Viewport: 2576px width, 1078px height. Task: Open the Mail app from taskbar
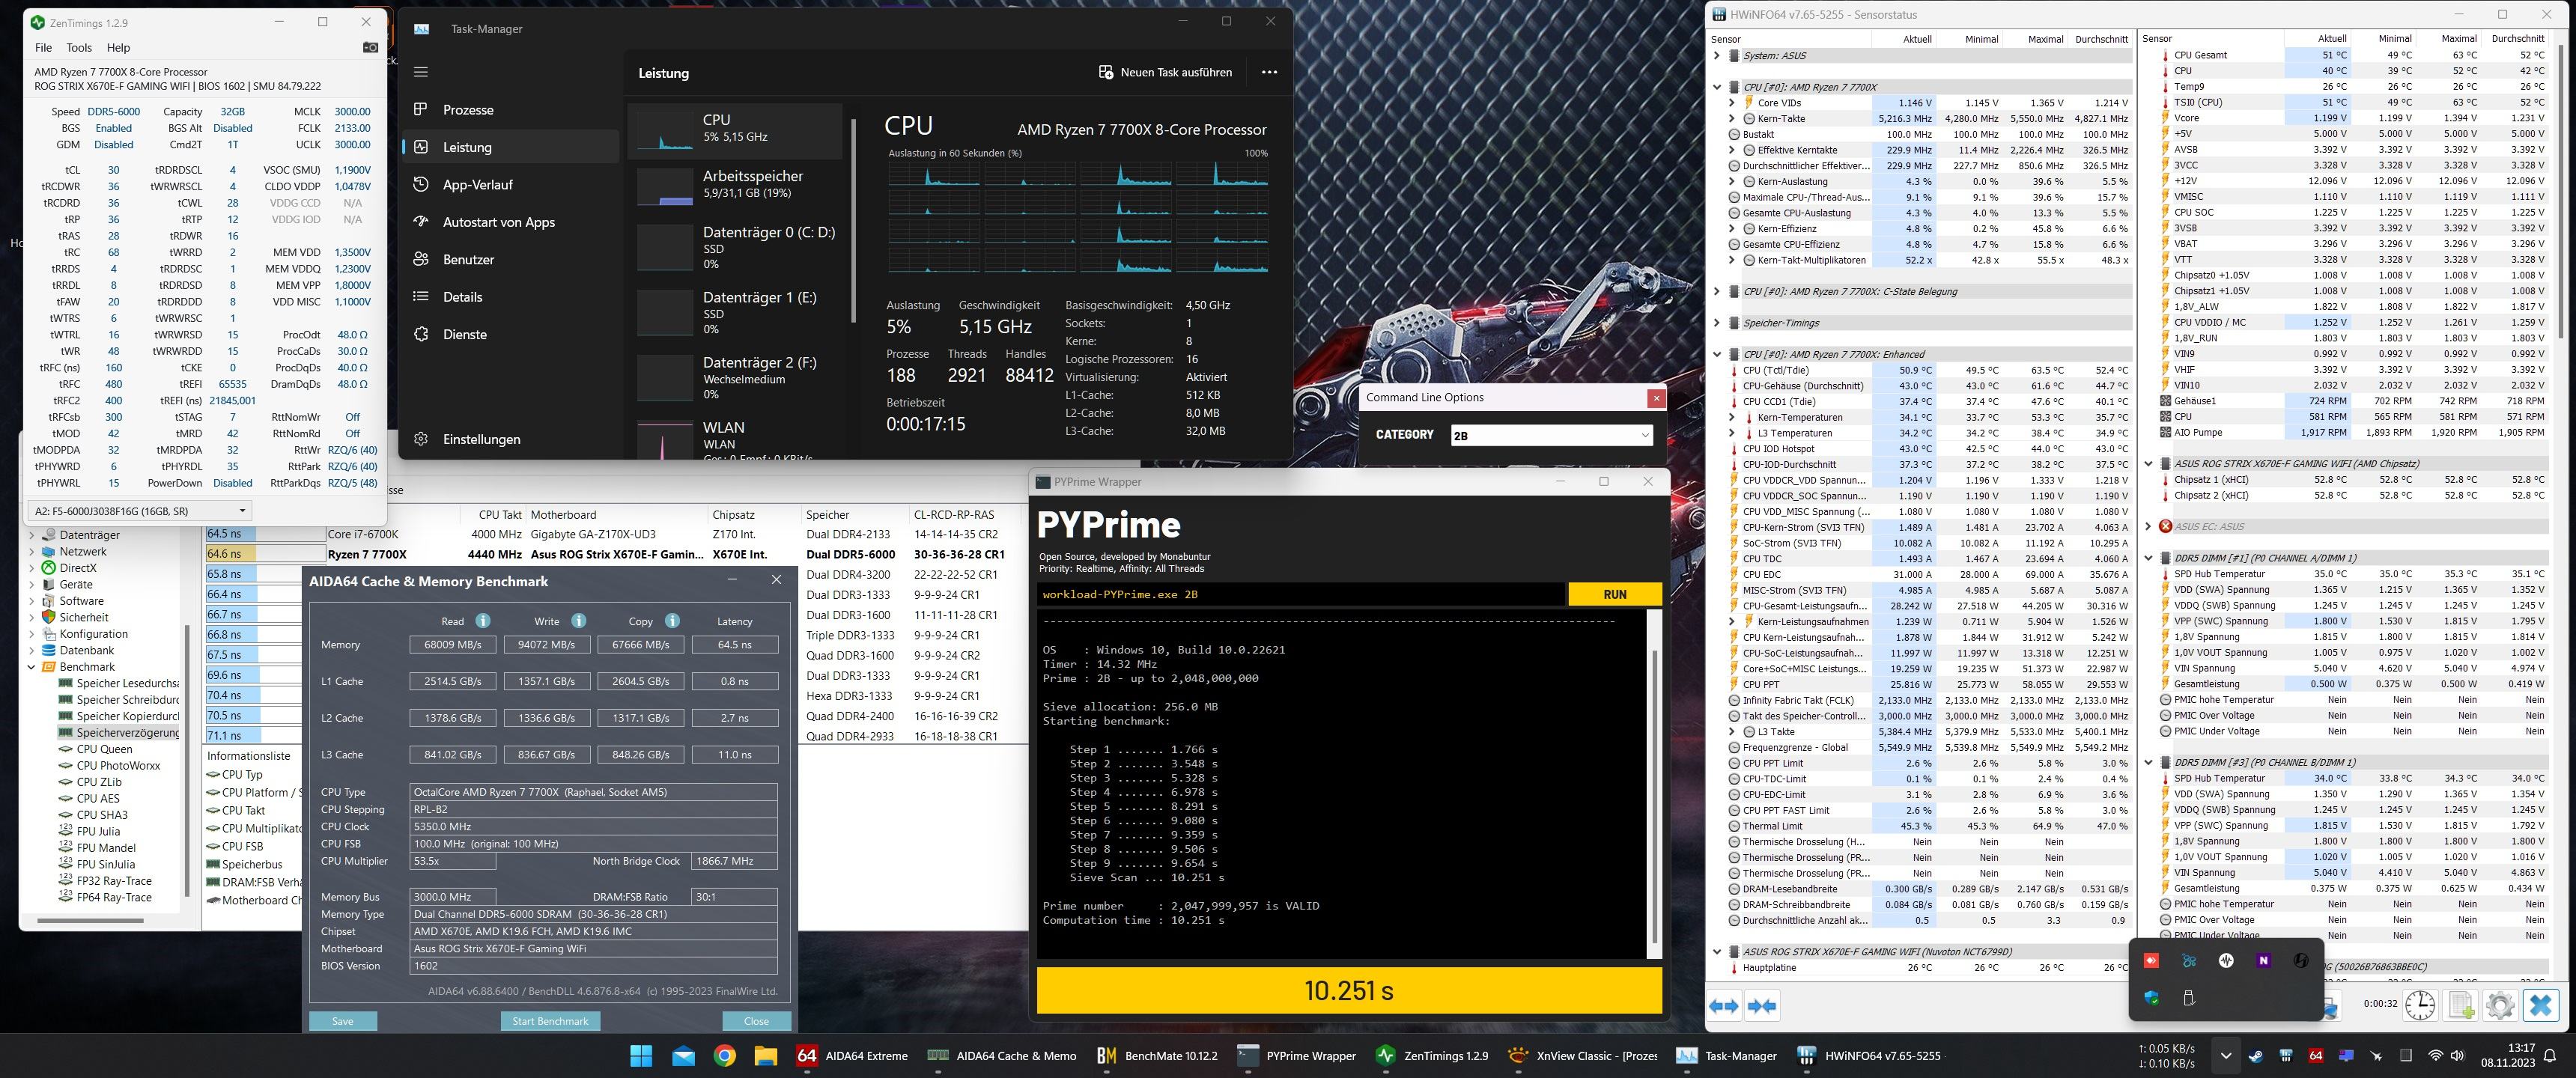point(683,1056)
